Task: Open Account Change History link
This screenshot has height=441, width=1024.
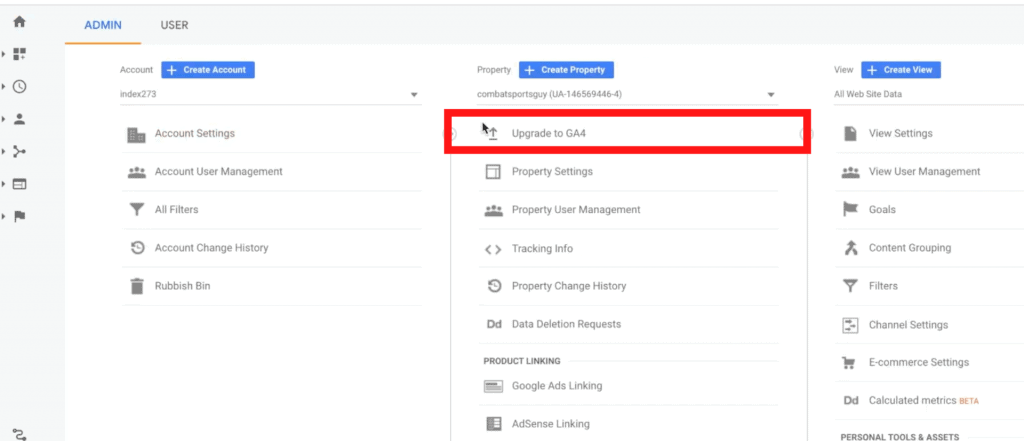Action: (x=212, y=248)
